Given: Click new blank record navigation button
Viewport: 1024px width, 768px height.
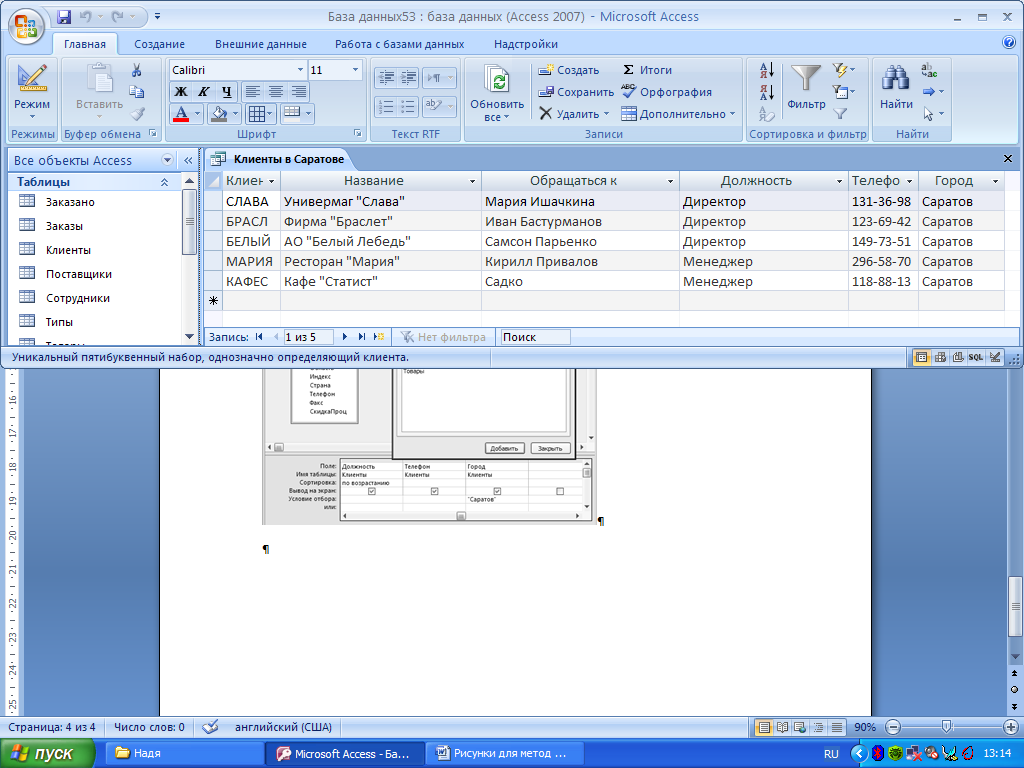Looking at the screenshot, I should point(379,337).
